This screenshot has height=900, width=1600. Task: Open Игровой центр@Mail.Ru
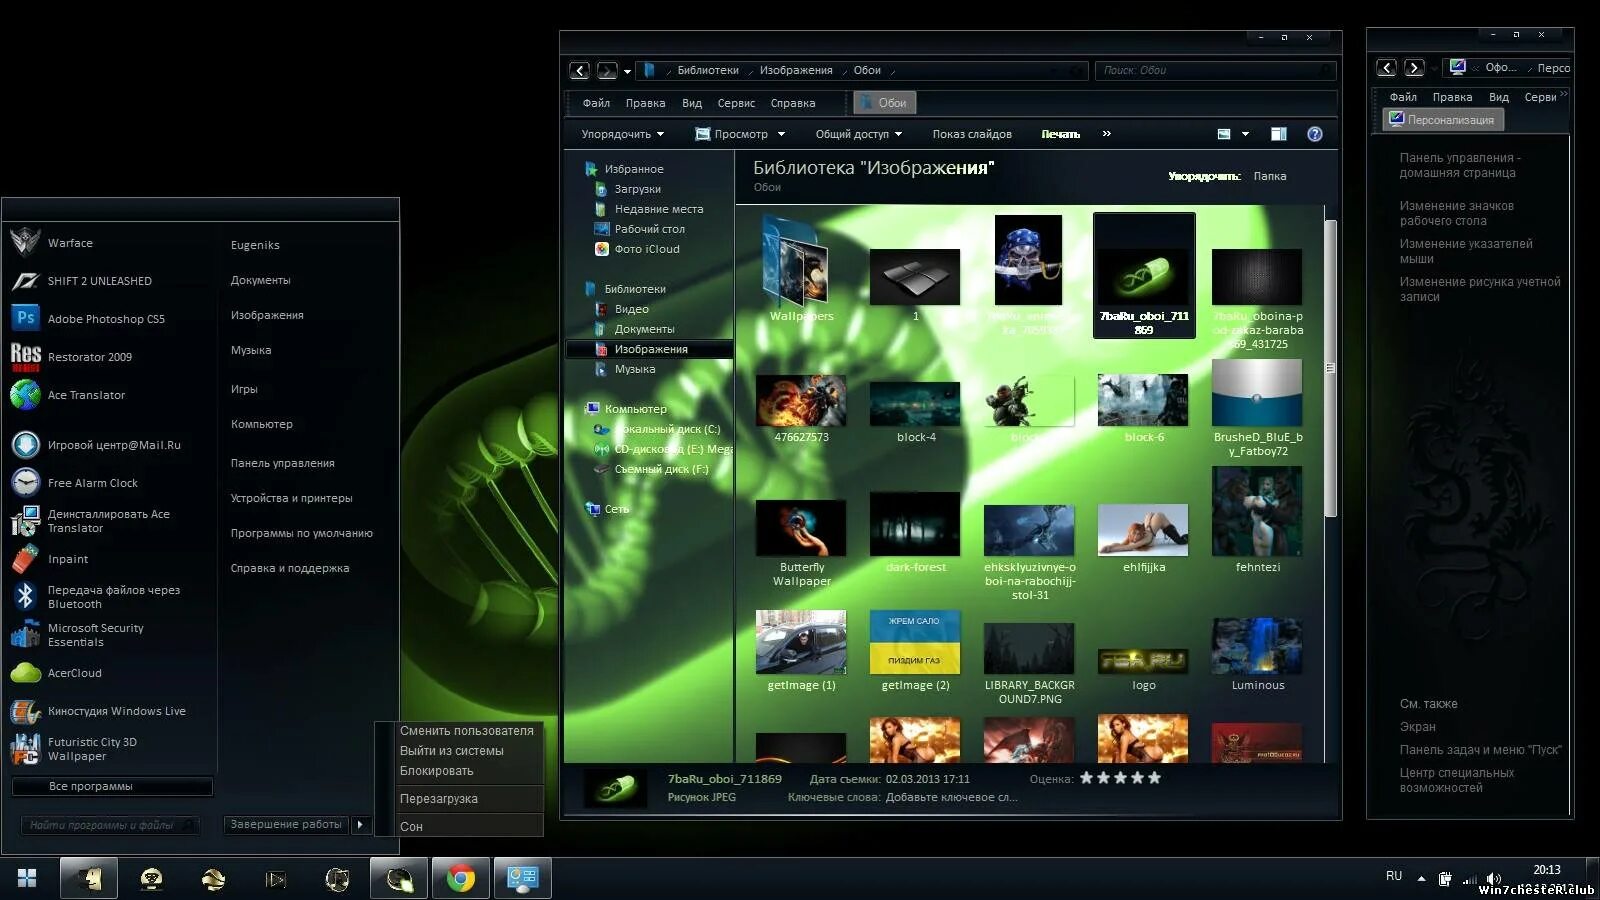pos(96,445)
